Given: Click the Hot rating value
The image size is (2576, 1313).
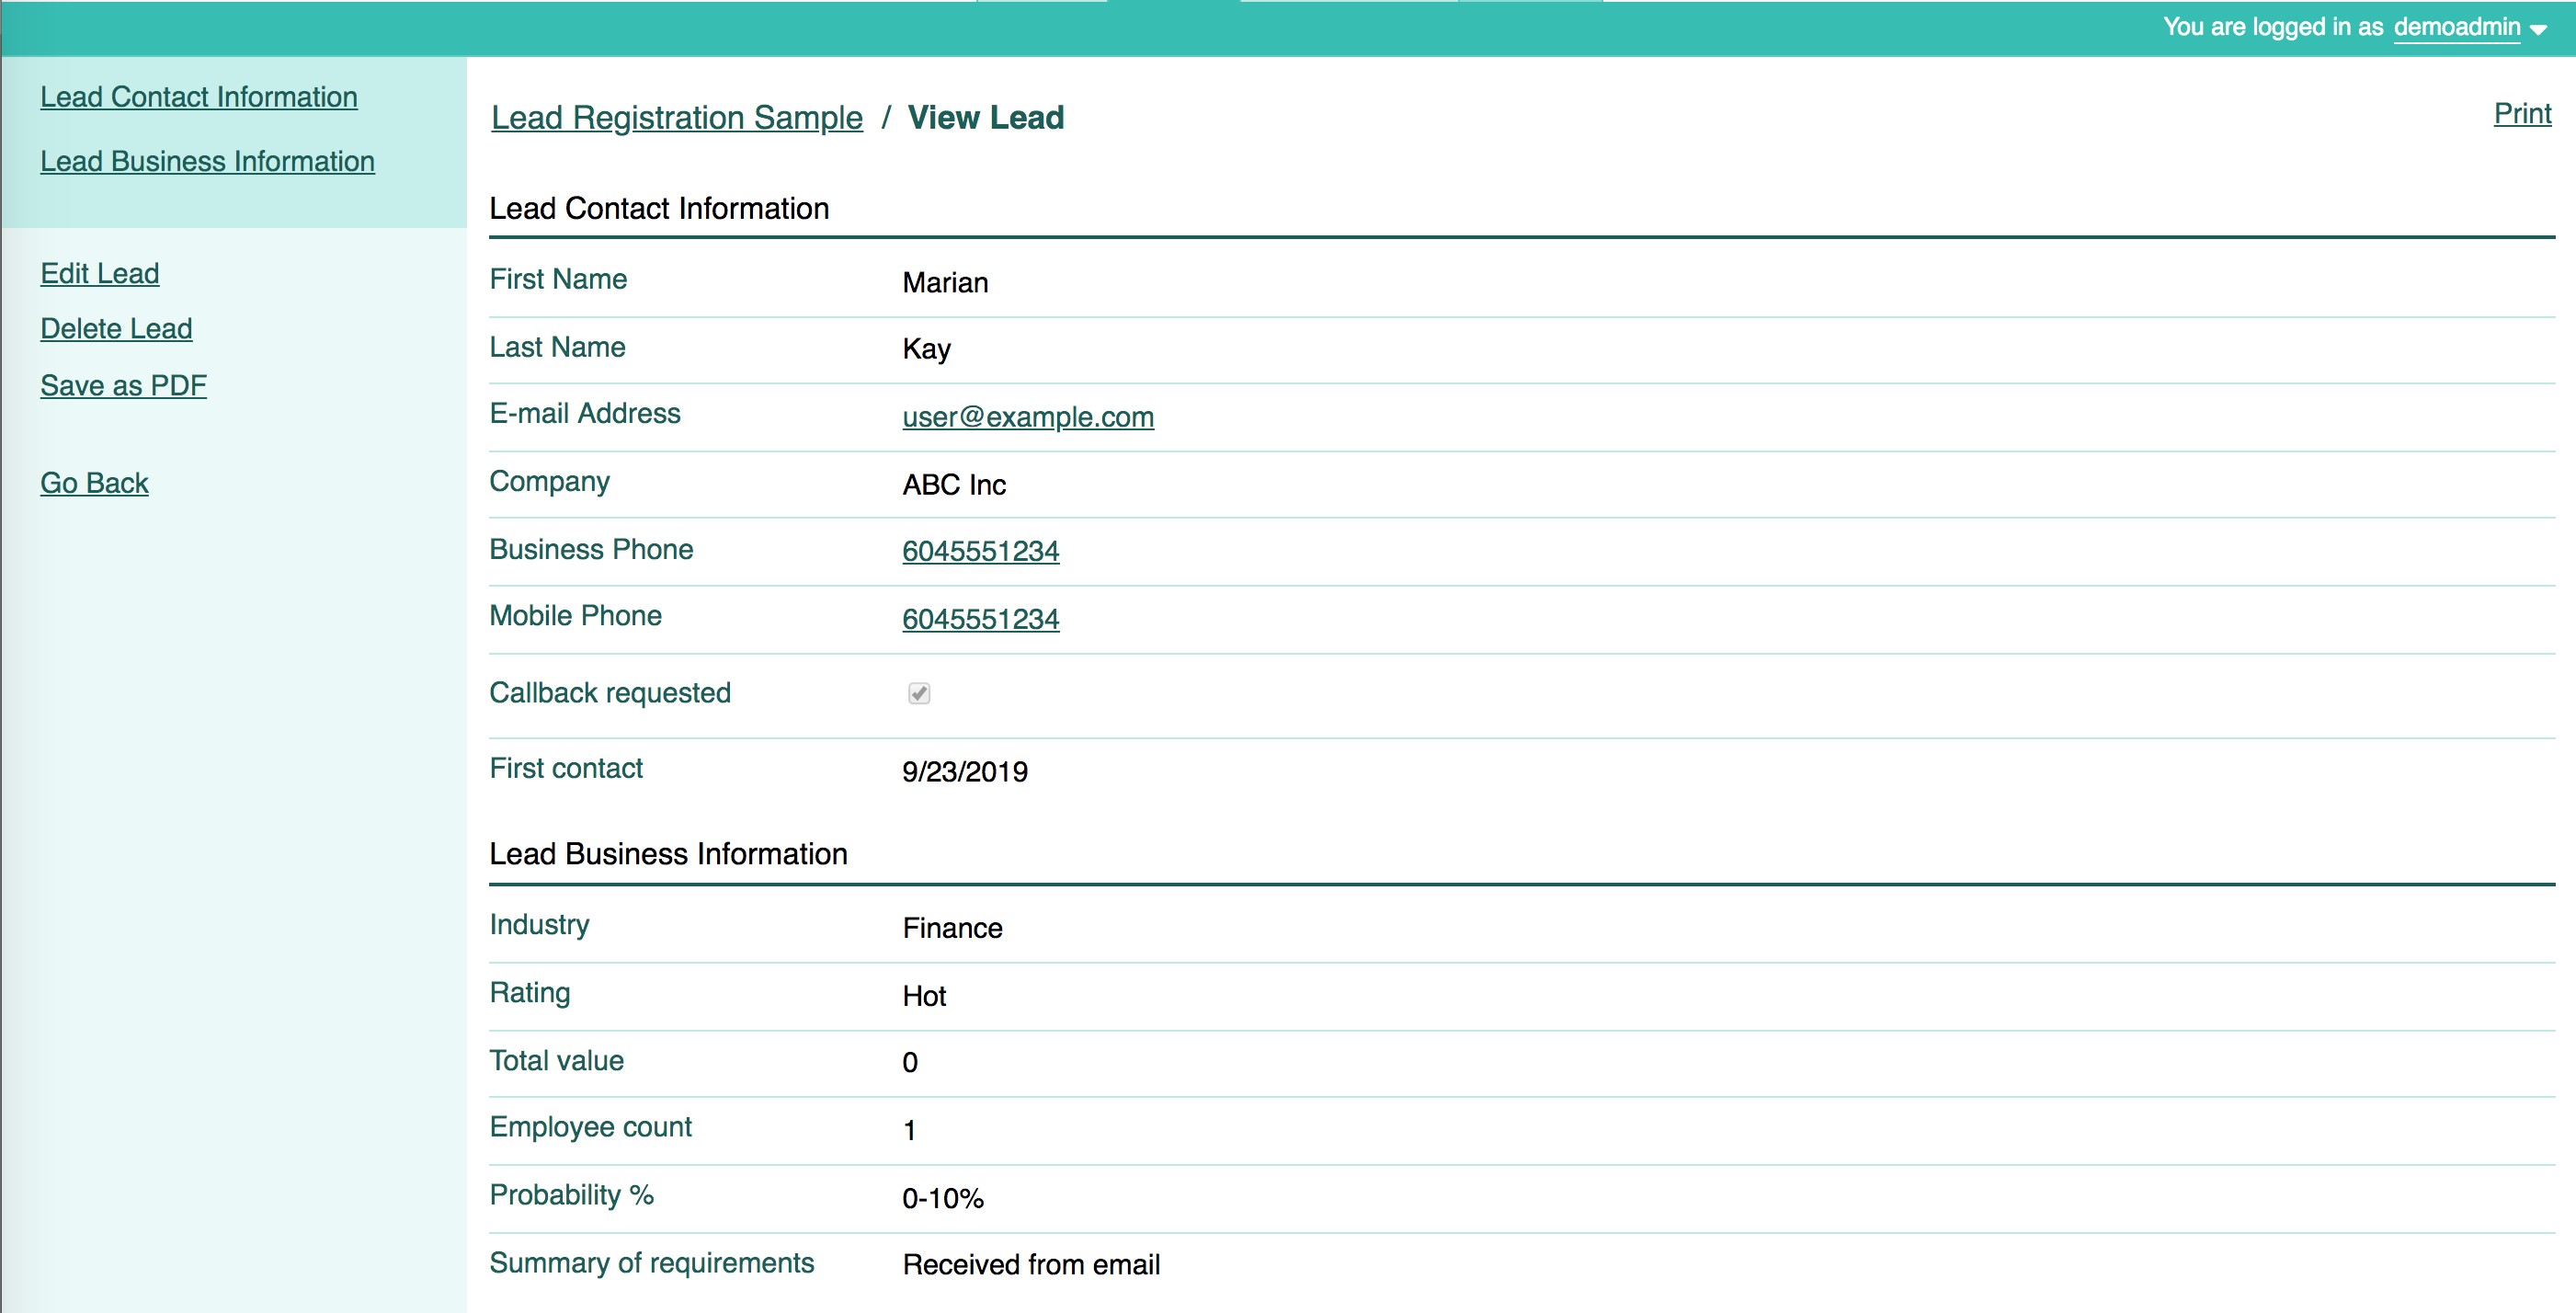Looking at the screenshot, I should [923, 996].
